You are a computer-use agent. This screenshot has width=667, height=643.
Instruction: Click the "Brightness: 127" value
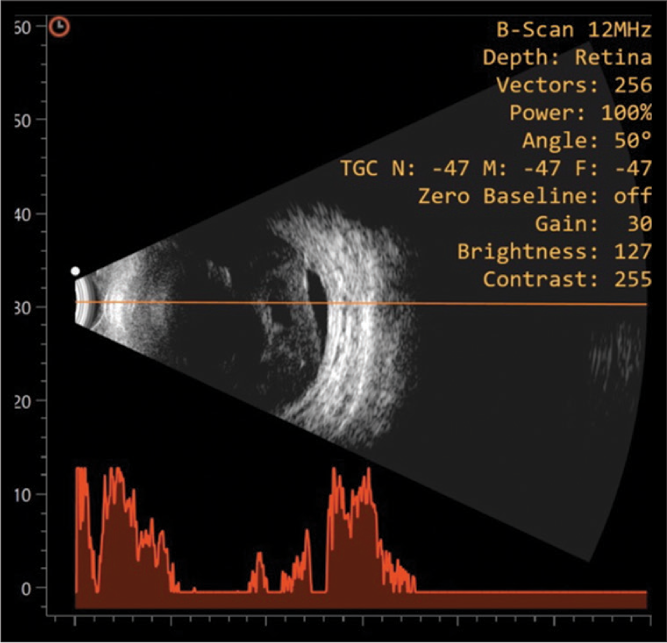554,252
